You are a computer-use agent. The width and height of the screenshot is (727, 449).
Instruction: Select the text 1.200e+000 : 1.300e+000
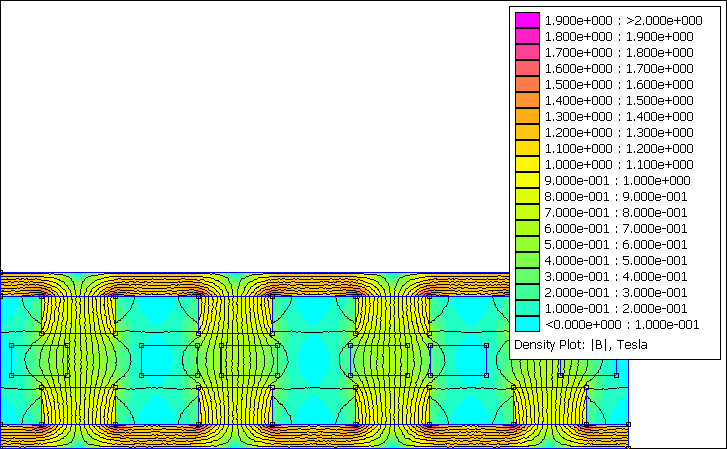point(619,133)
